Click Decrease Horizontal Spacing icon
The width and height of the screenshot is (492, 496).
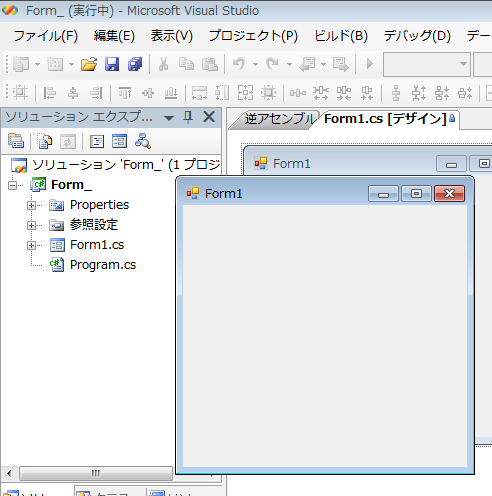(344, 93)
